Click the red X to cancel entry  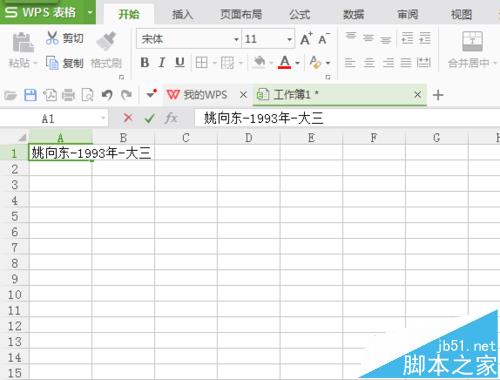tap(128, 118)
